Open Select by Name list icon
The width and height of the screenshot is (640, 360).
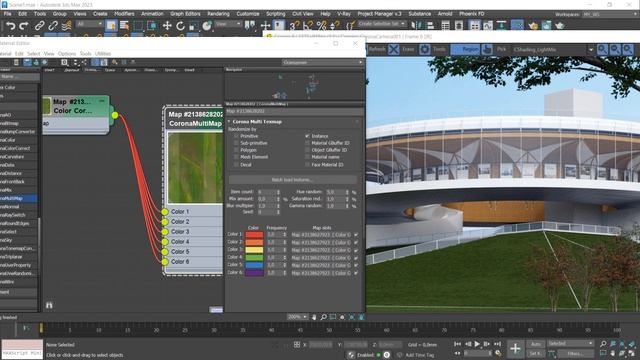coord(124,26)
